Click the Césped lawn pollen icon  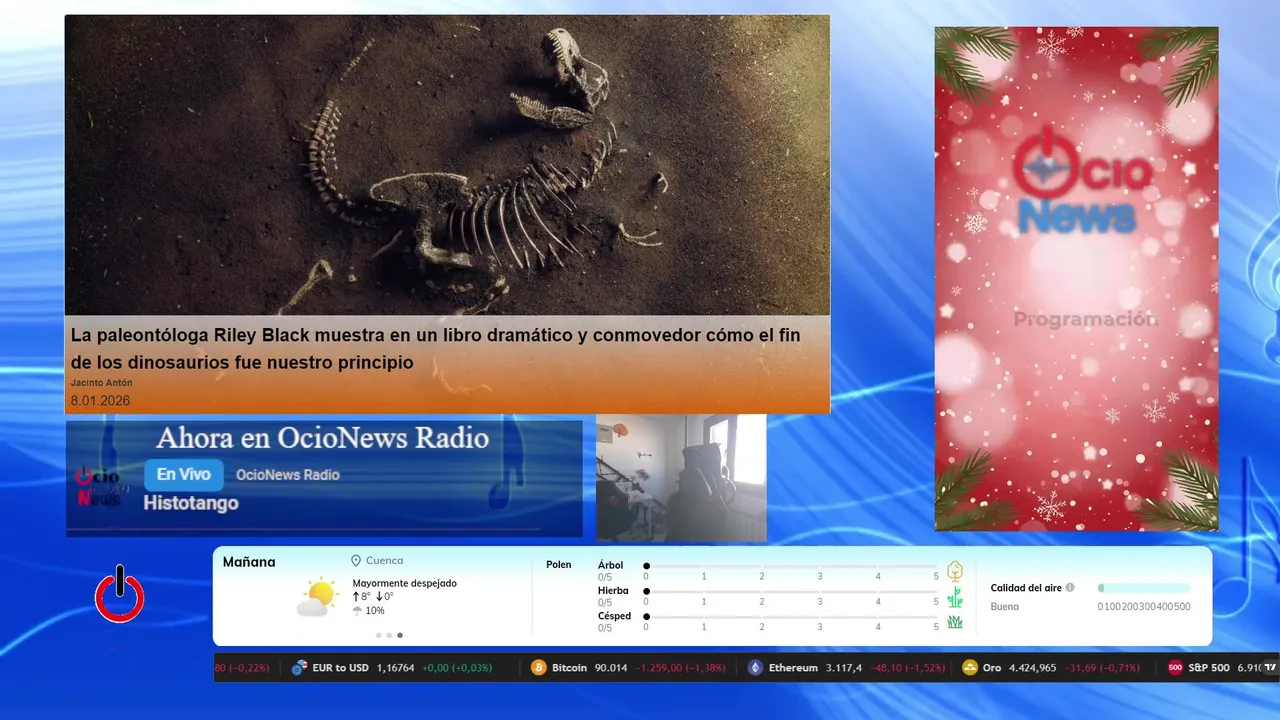click(955, 622)
